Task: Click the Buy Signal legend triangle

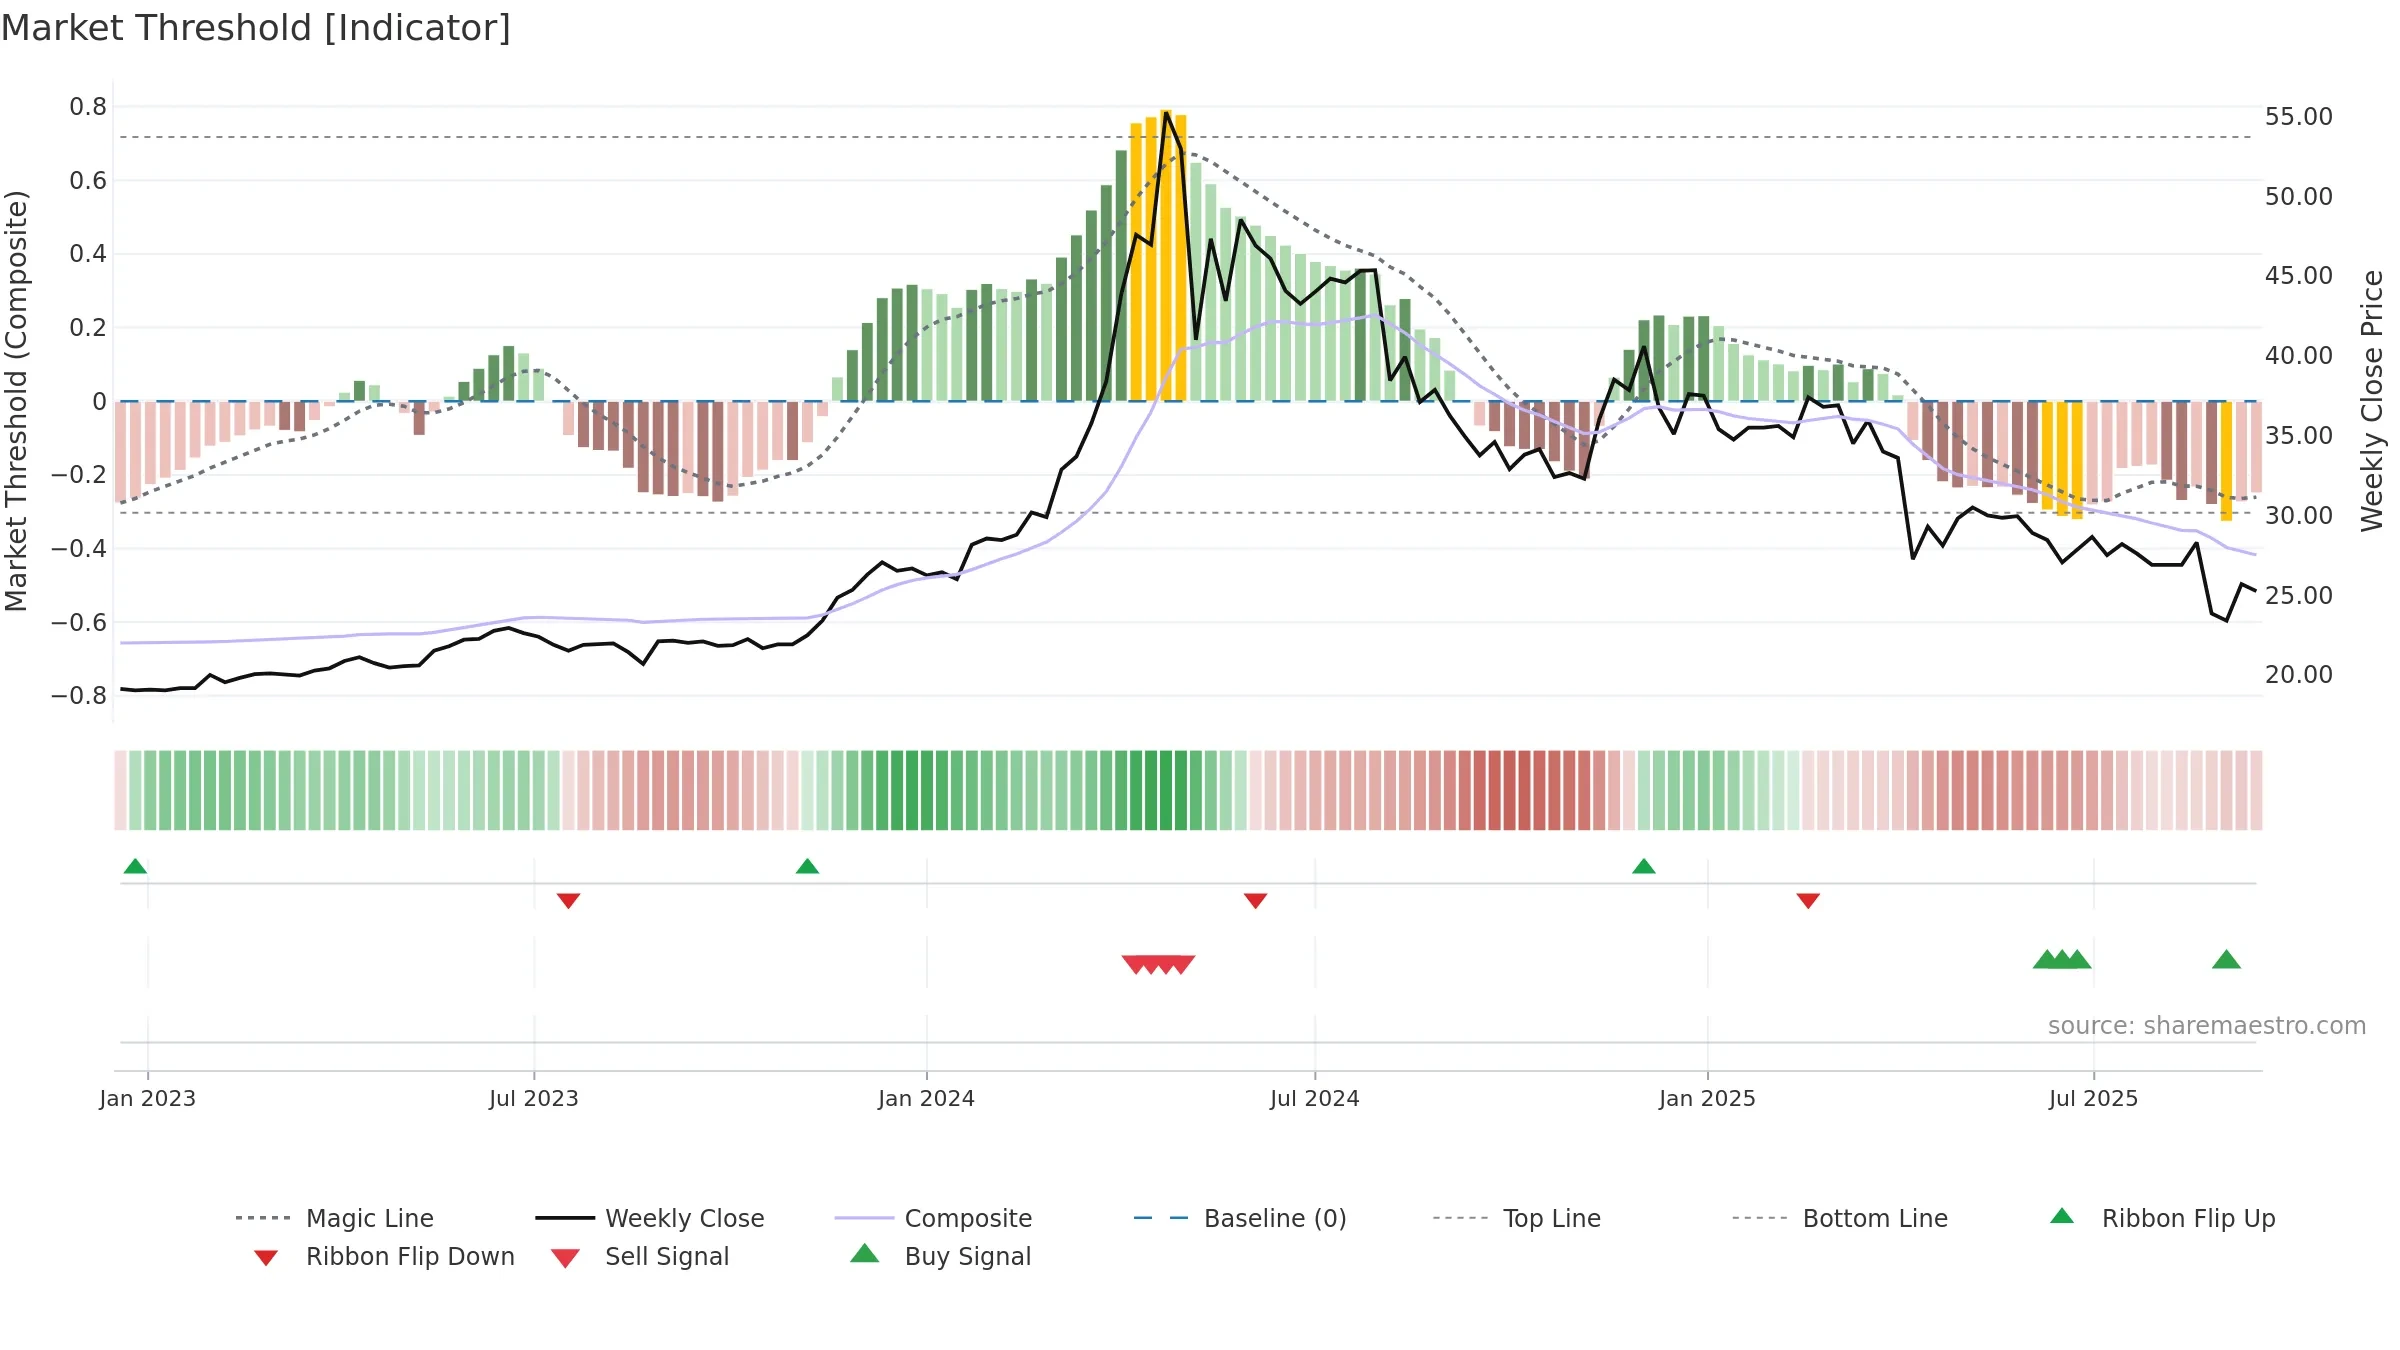Action: [x=864, y=1253]
